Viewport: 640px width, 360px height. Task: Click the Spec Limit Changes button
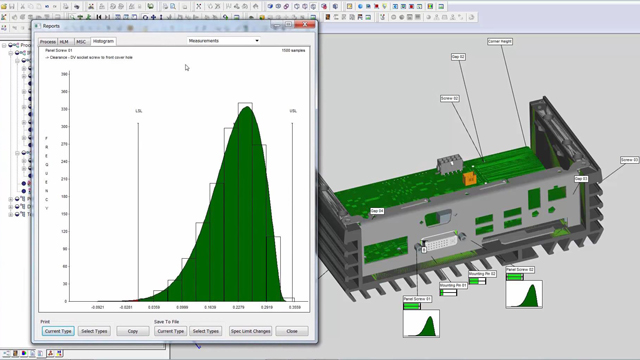click(250, 331)
